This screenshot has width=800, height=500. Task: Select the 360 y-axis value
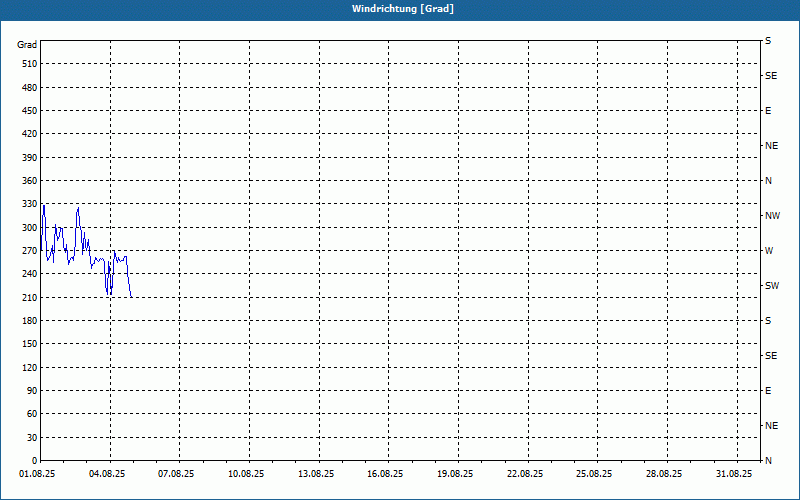(30, 181)
